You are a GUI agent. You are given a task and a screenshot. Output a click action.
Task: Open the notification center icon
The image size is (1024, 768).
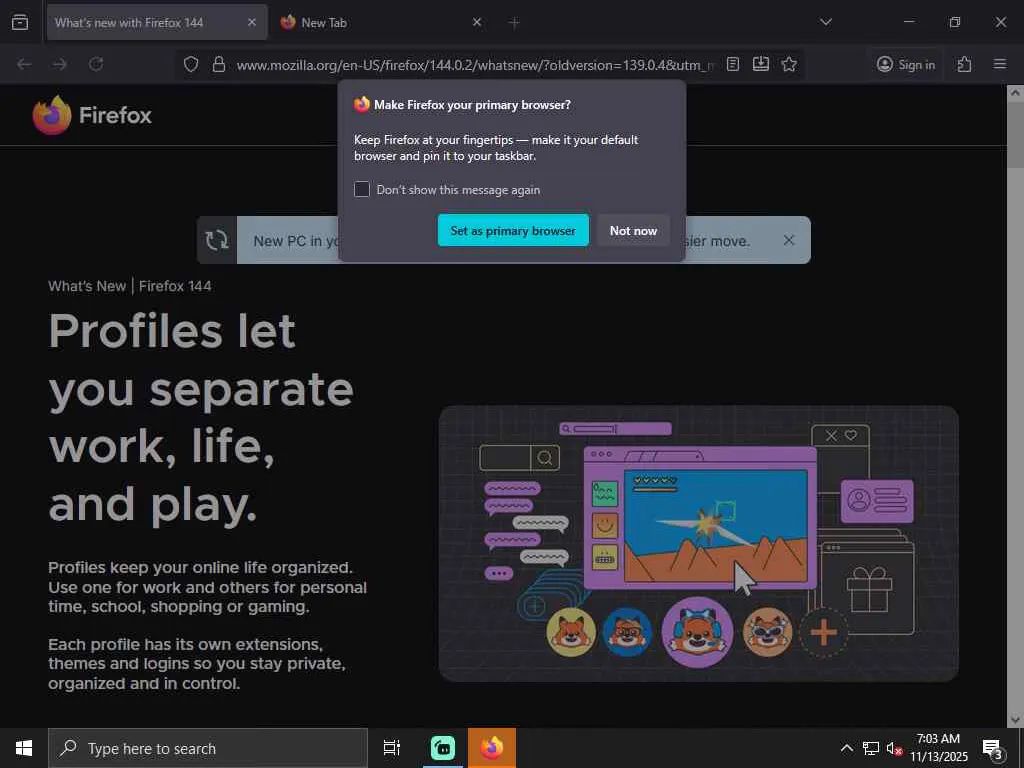(992, 748)
